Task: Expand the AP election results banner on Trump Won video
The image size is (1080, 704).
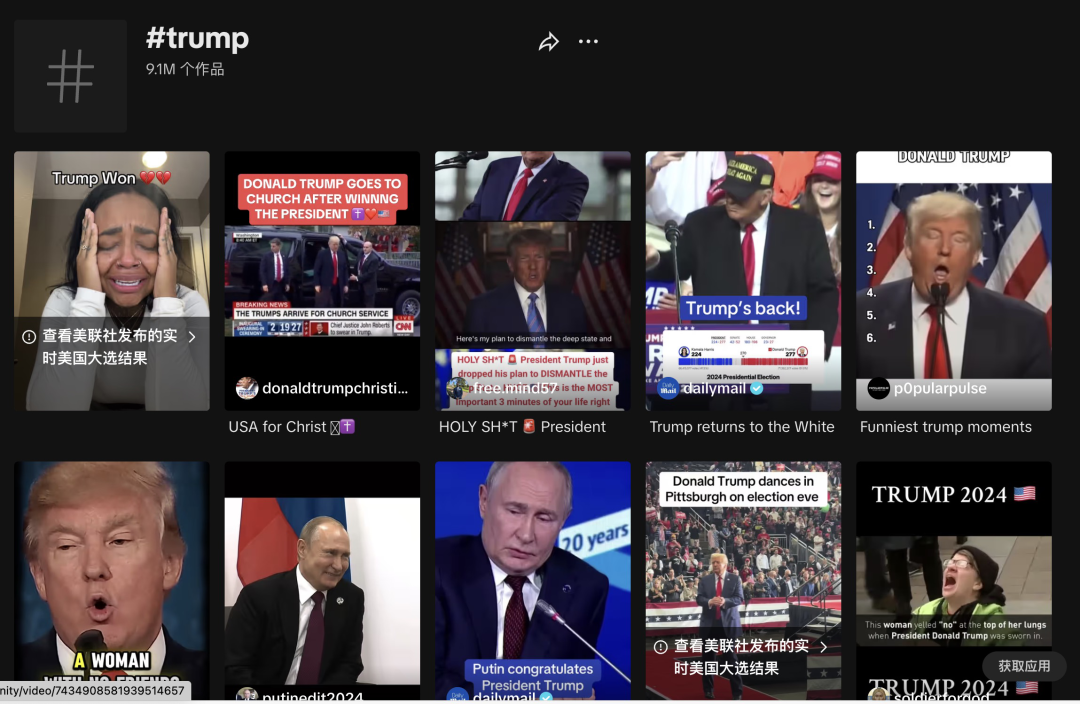Action: [x=192, y=337]
